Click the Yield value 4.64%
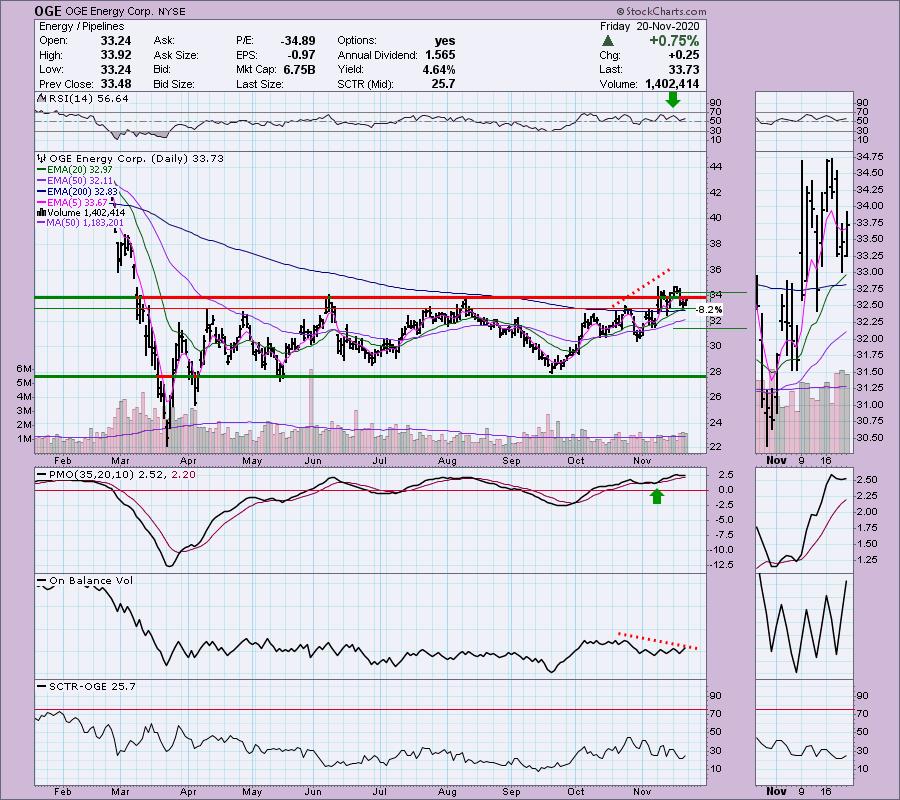The width and height of the screenshot is (900, 800). 439,69
